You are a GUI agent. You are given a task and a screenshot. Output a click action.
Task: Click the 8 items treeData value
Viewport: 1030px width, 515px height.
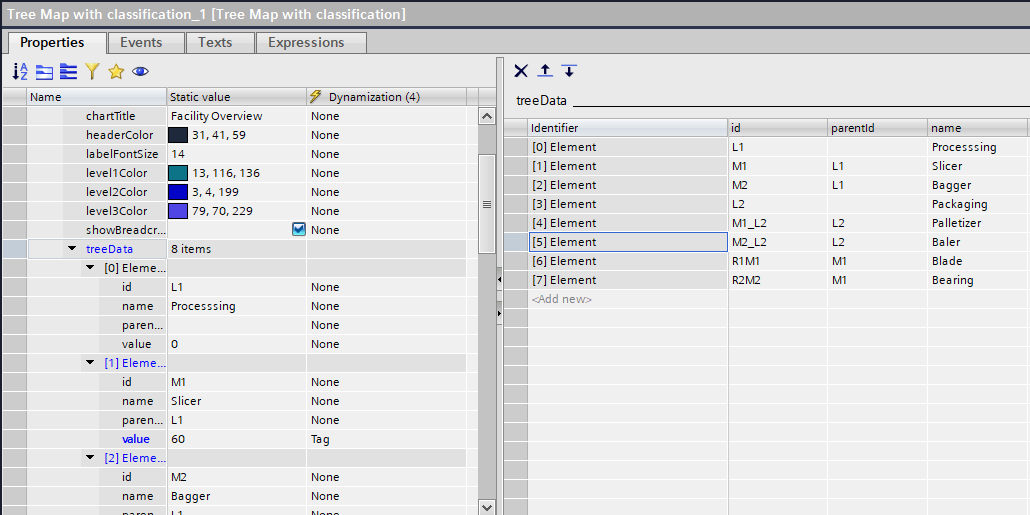click(x=236, y=249)
